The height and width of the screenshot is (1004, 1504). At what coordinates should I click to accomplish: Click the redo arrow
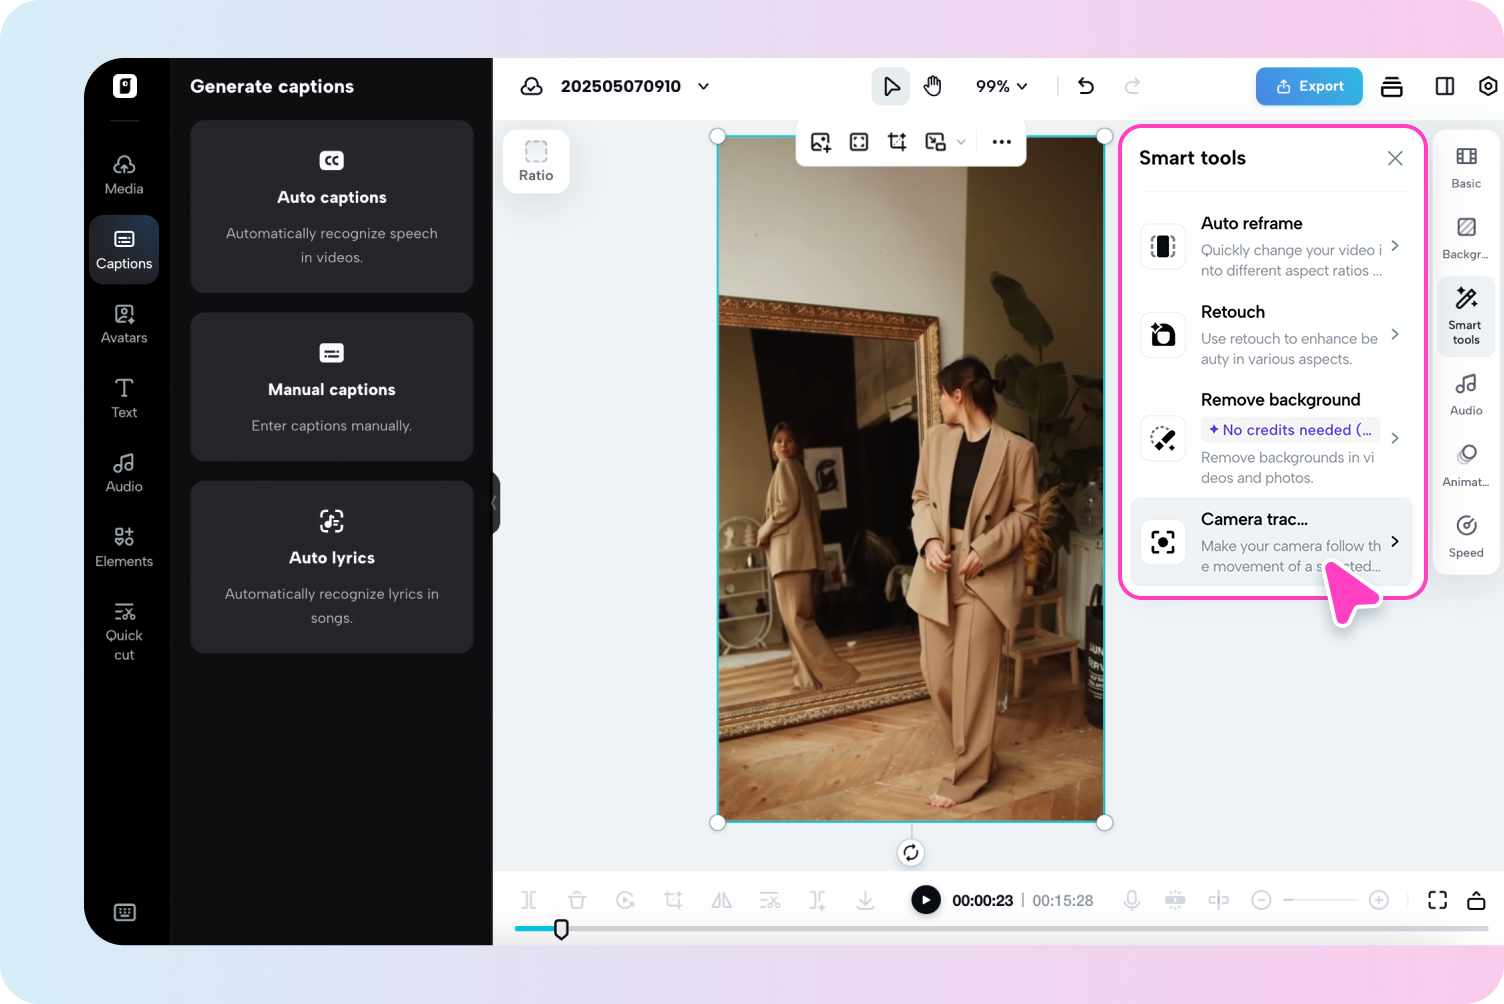coord(1132,86)
